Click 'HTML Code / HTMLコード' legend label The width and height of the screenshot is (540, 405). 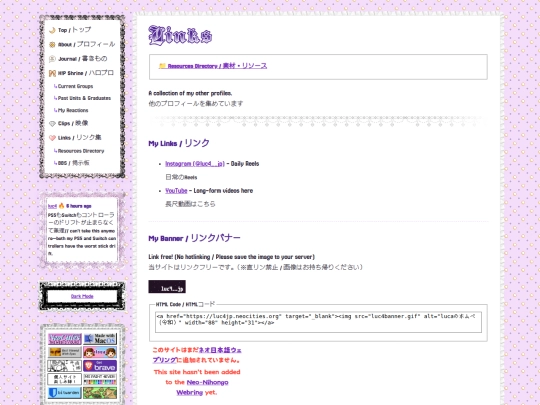[185, 304]
